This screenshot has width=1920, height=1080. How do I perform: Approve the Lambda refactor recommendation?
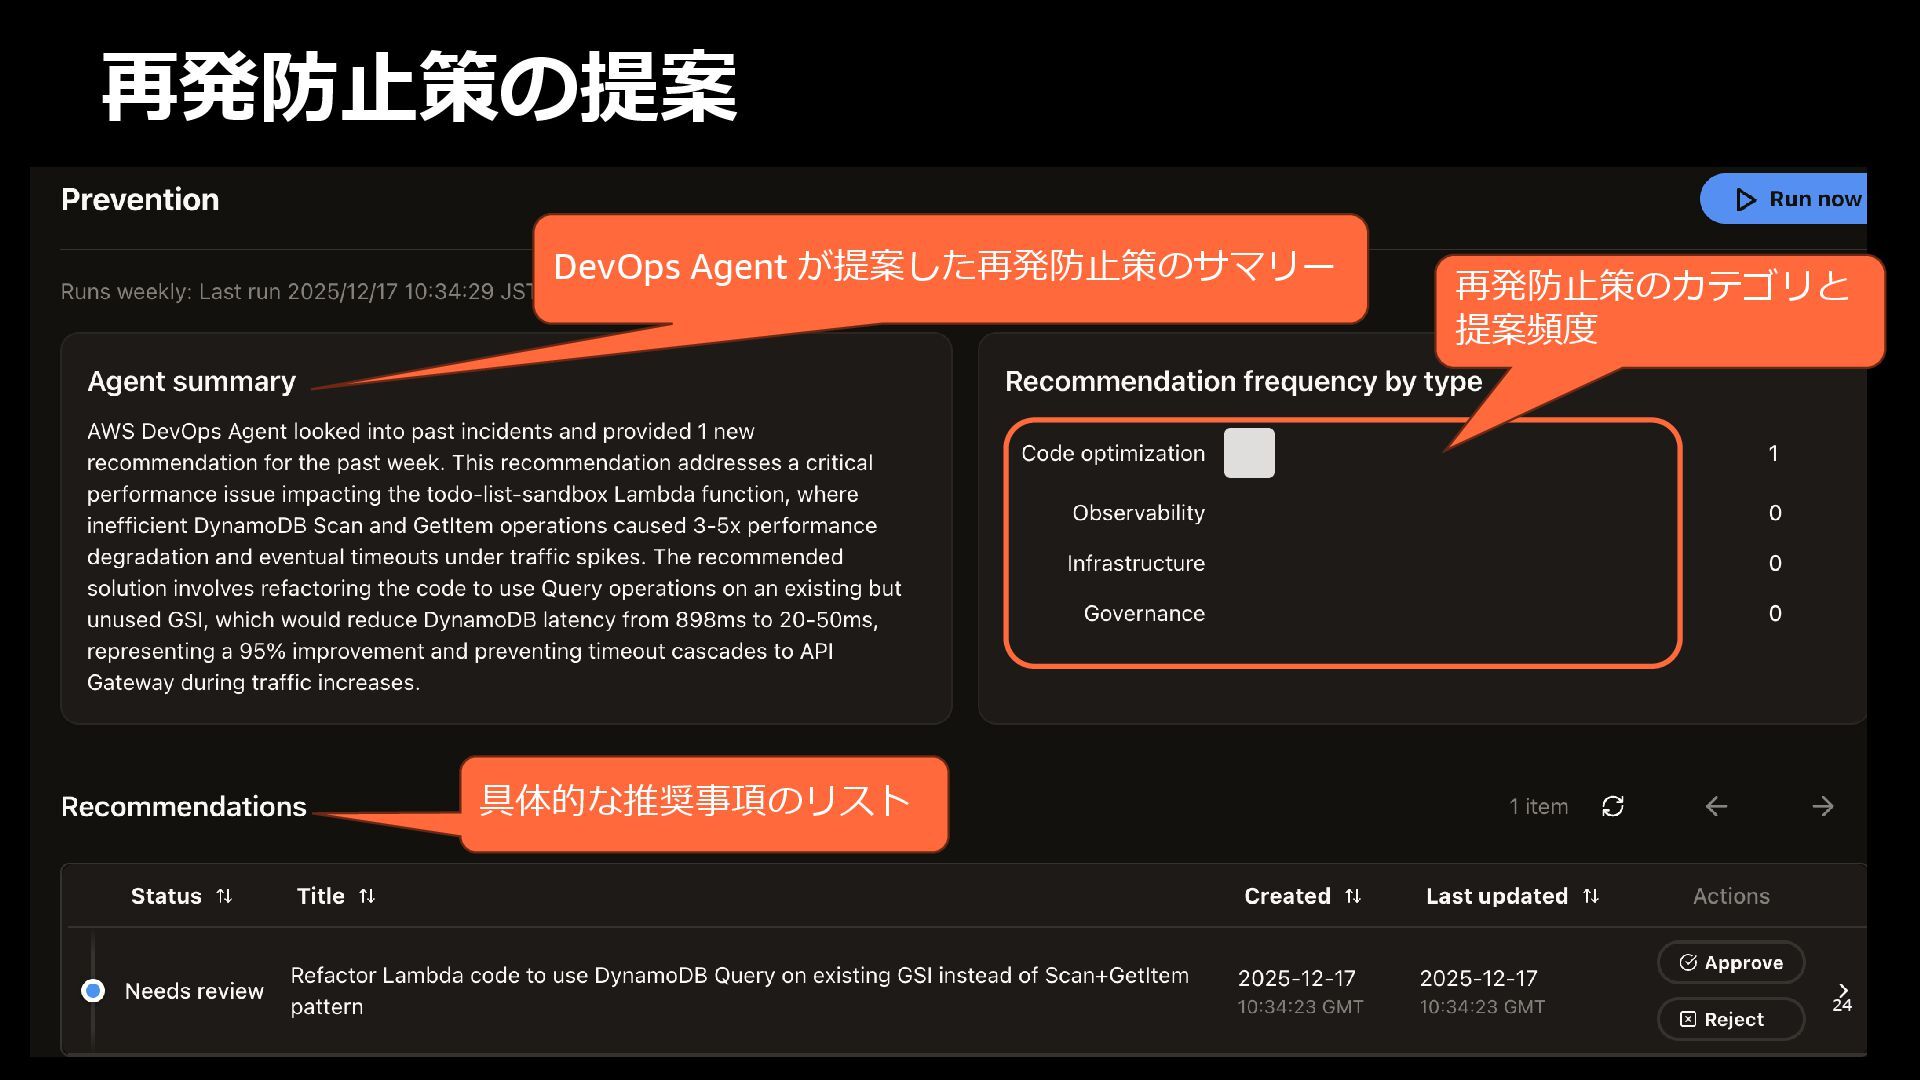pyautogui.click(x=1731, y=963)
